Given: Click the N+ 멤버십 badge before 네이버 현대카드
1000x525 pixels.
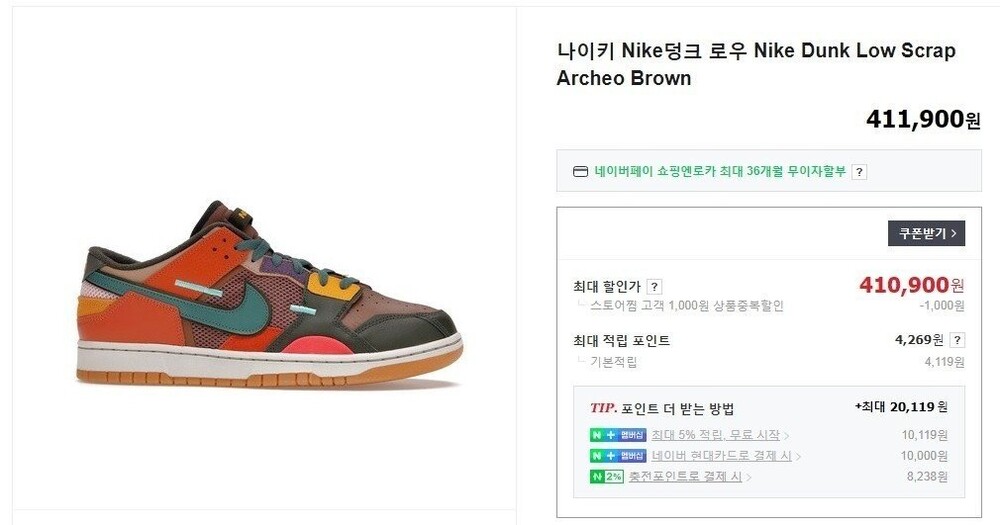Looking at the screenshot, I should tap(617, 456).
